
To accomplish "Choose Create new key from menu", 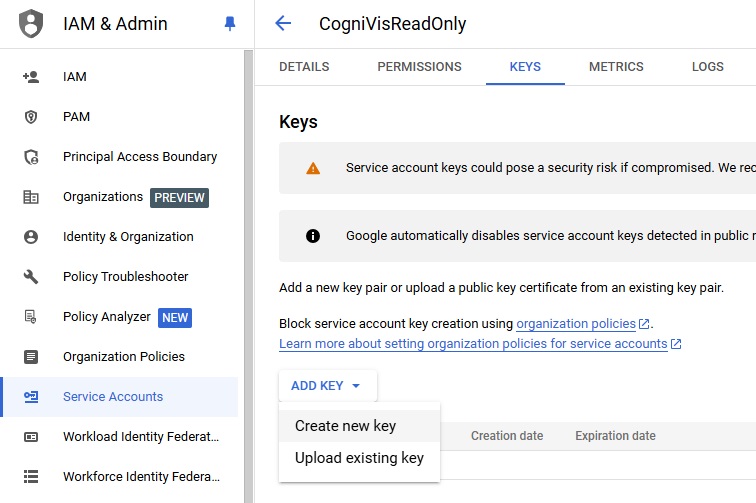I will point(346,426).
